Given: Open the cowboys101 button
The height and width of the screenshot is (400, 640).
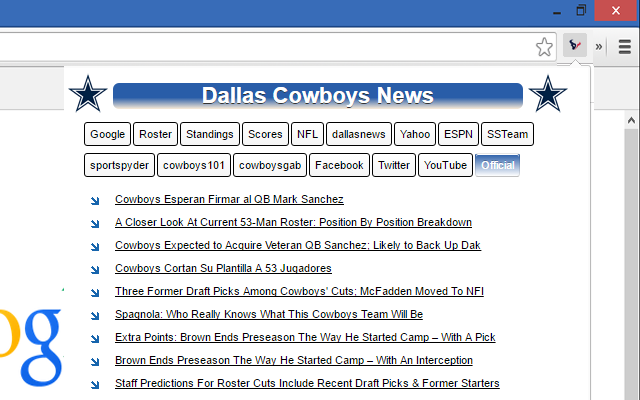Looking at the screenshot, I should pyautogui.click(x=194, y=165).
